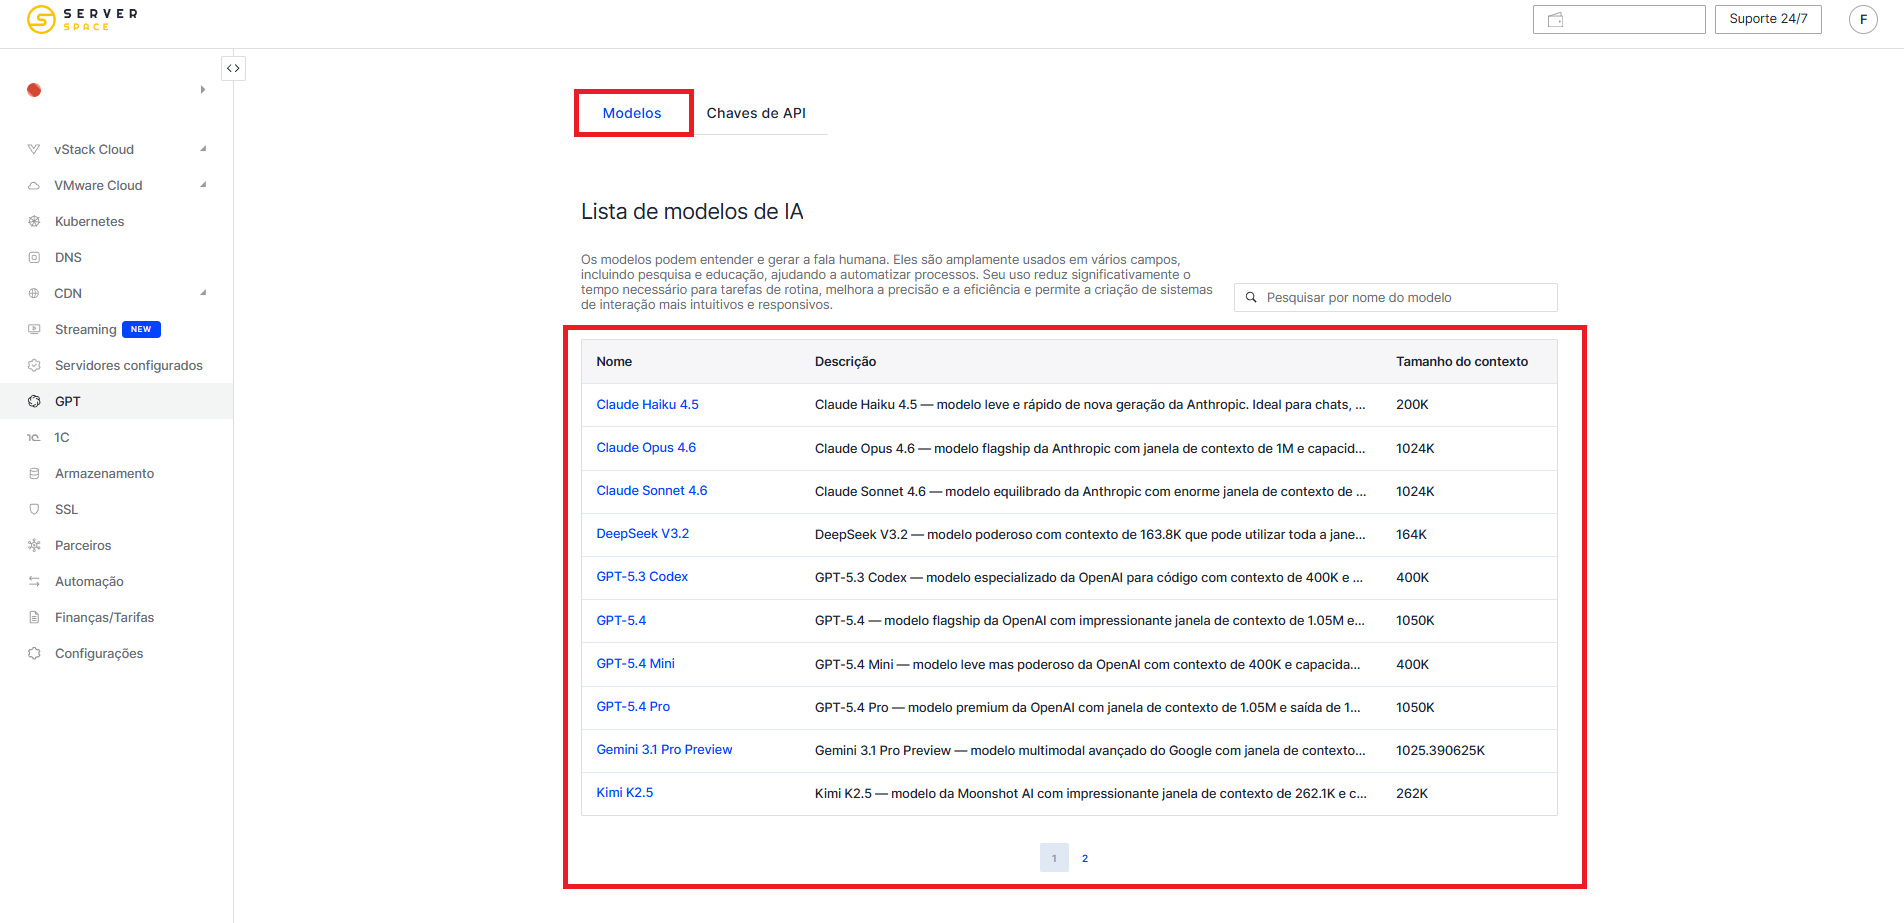Collapse the sidebar with the arrows icon
This screenshot has height=923, width=1904.
point(233,68)
